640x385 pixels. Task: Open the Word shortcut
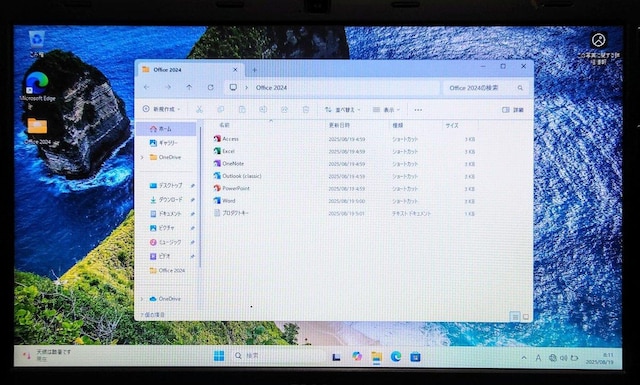tap(224, 200)
